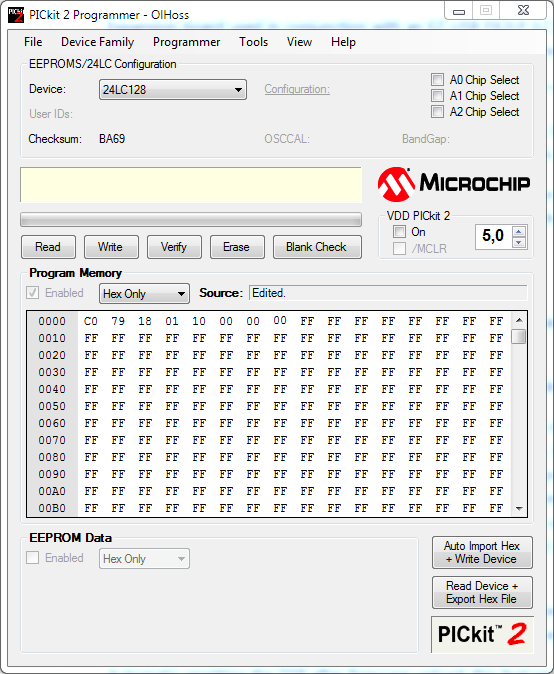Enable A1 Chip Select checkbox

point(438,95)
